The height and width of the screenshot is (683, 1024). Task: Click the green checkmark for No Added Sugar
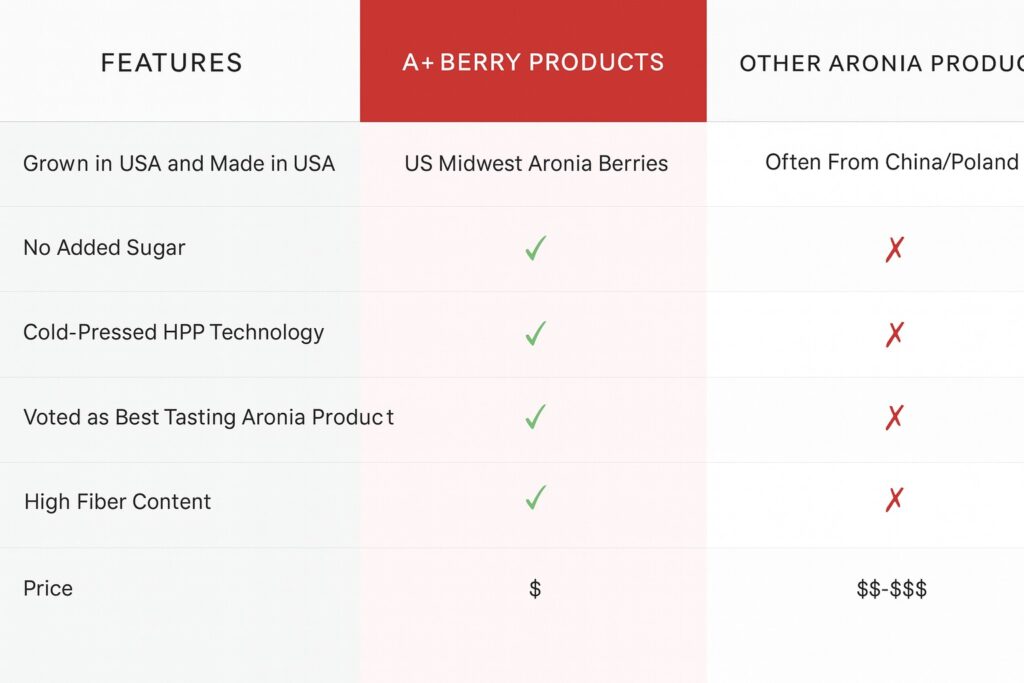click(x=536, y=248)
